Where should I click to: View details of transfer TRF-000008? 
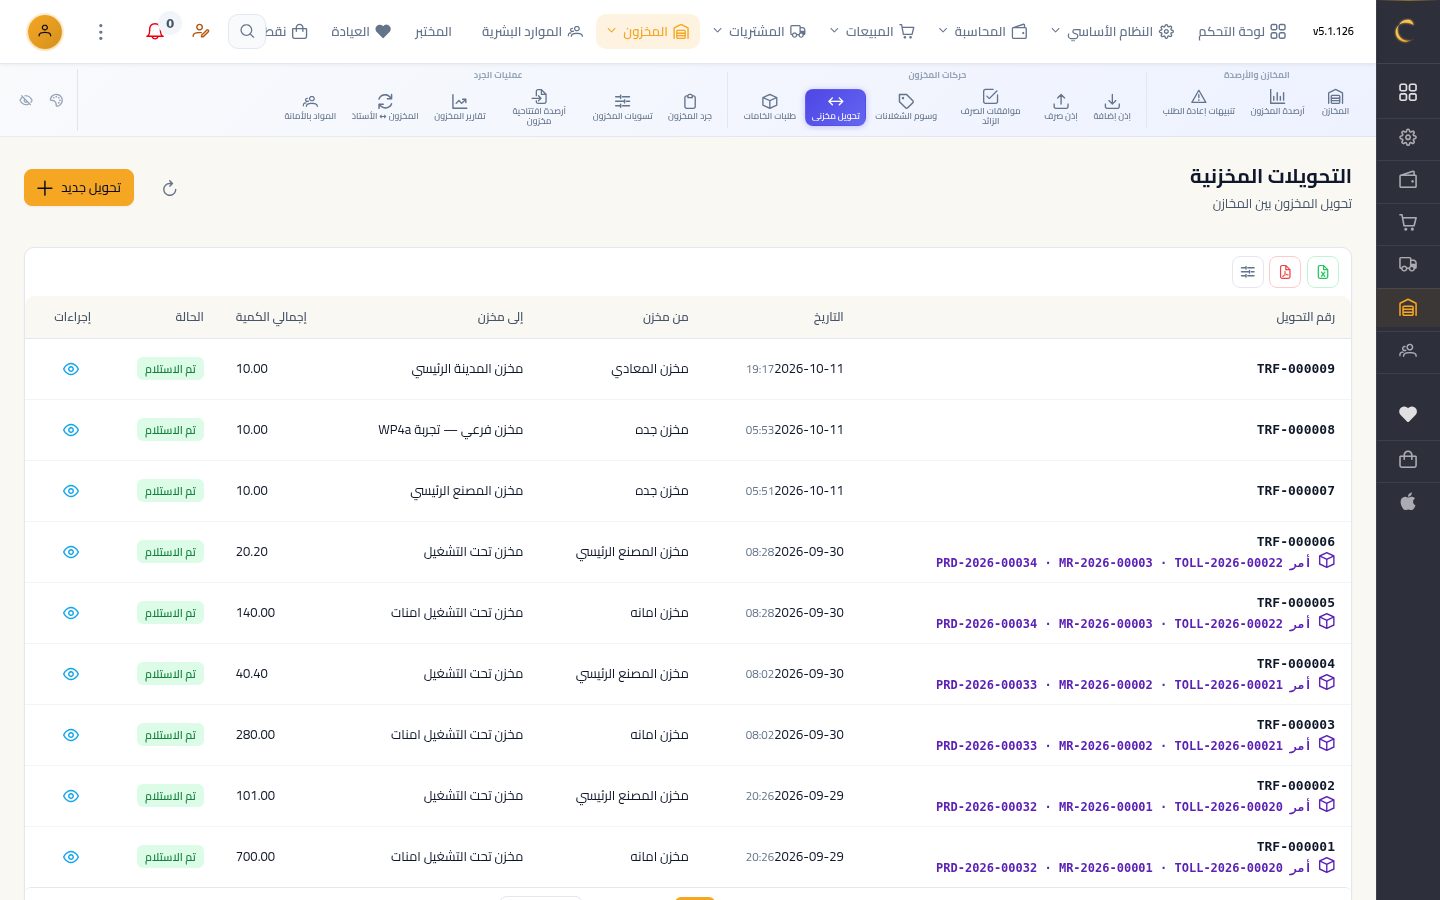click(x=71, y=430)
